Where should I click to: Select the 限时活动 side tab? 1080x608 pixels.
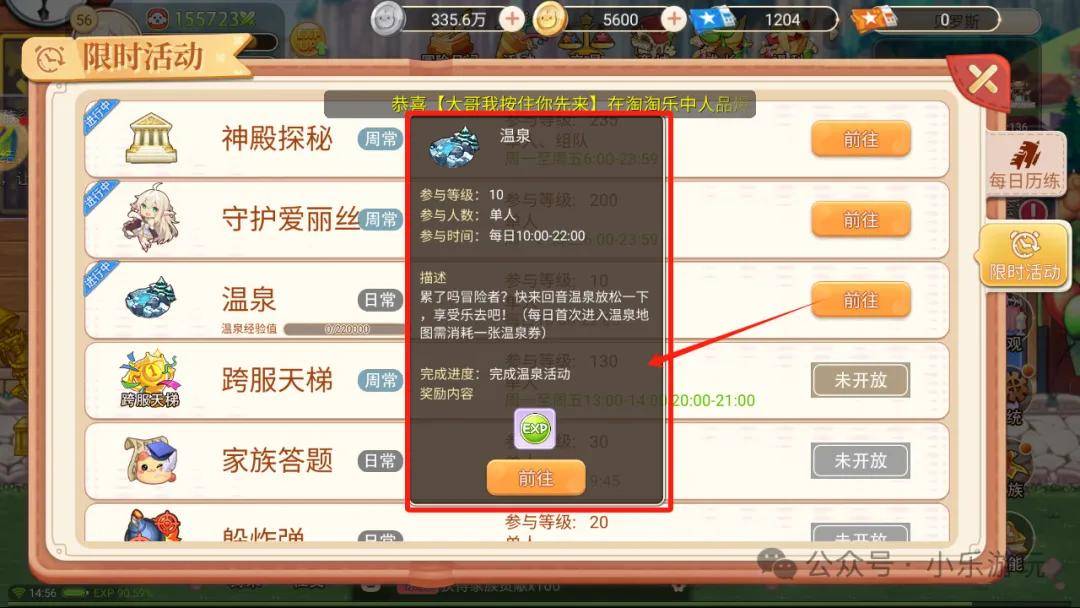1024,256
